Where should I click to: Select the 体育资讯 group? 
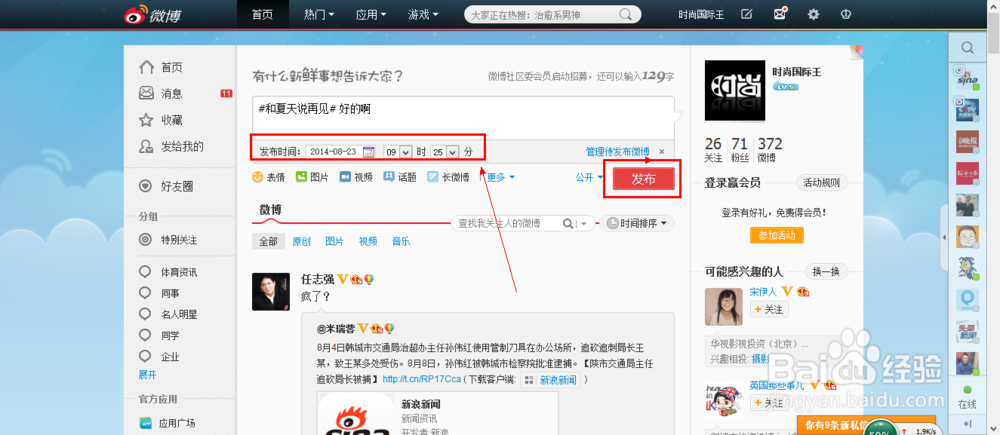pos(168,272)
